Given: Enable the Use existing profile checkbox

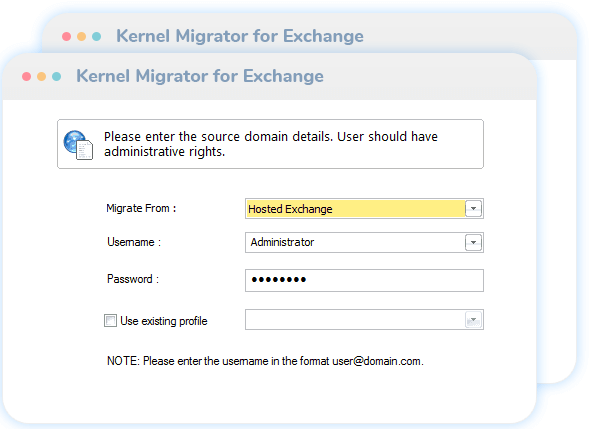Looking at the screenshot, I should click(x=110, y=321).
